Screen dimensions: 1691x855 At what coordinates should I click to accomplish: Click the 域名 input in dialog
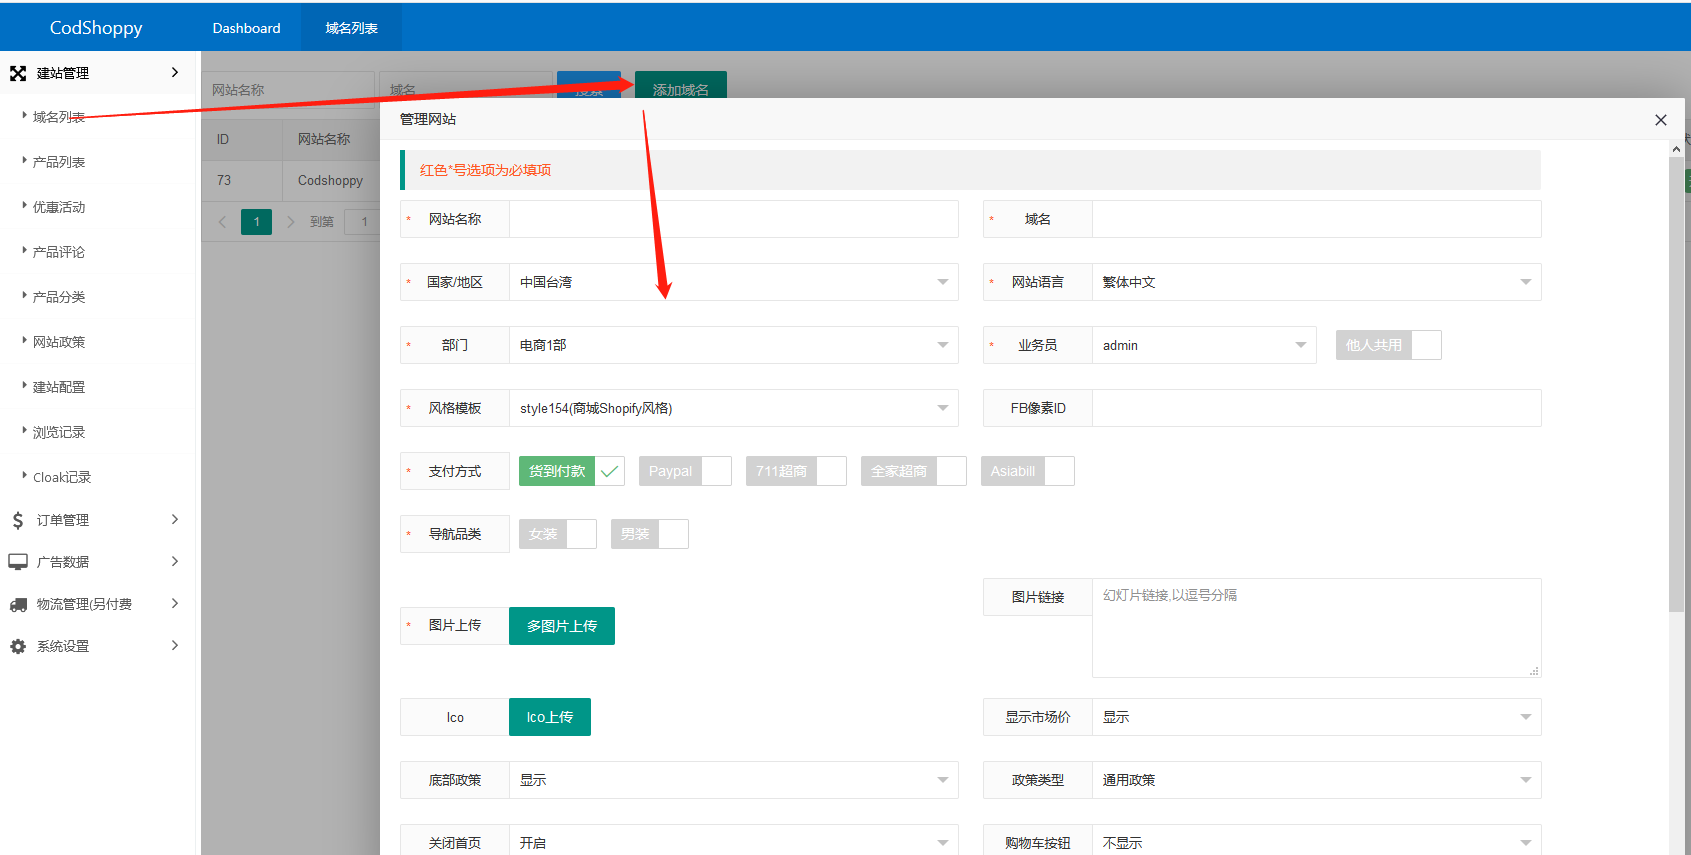[1317, 219]
